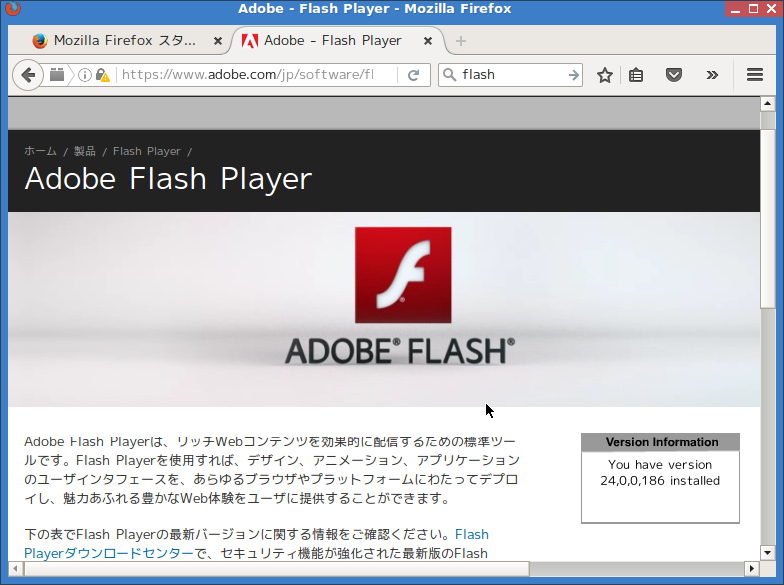The height and width of the screenshot is (585, 784).
Task: Click the URL address field
Action: [248, 75]
